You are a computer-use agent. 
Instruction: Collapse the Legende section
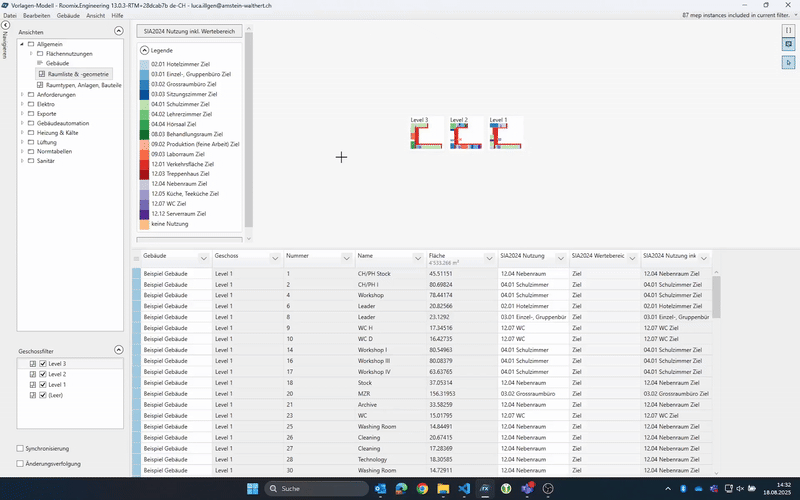click(144, 50)
